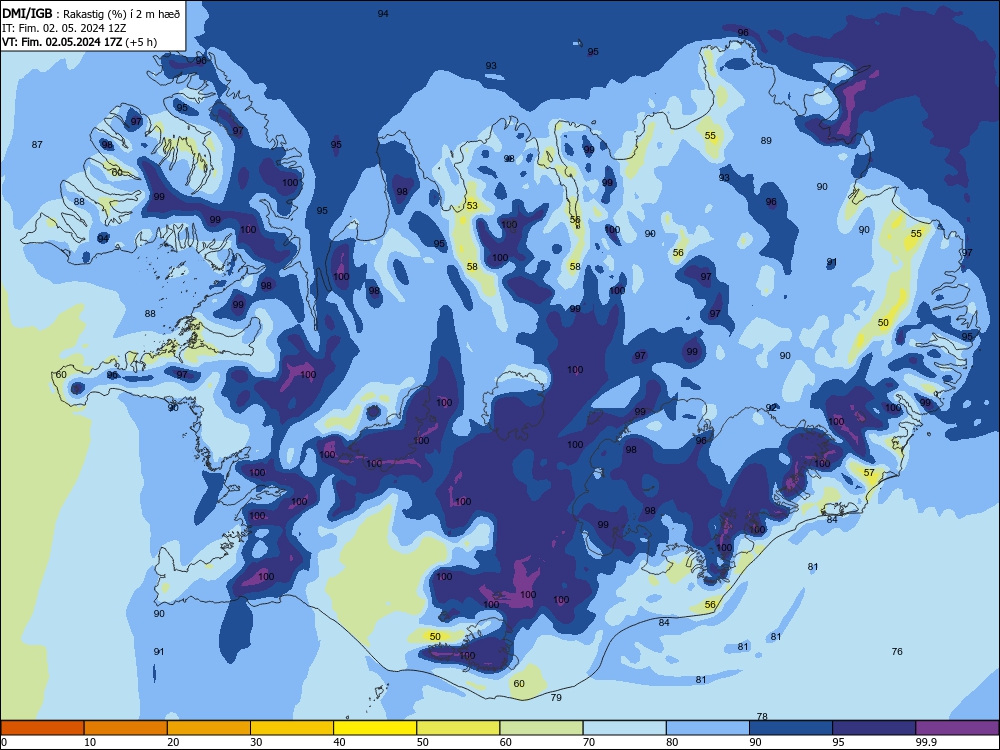Choose the dark blue 90–95 legend swatch
Viewport: 1000px width, 750px height.
[x=791, y=728]
